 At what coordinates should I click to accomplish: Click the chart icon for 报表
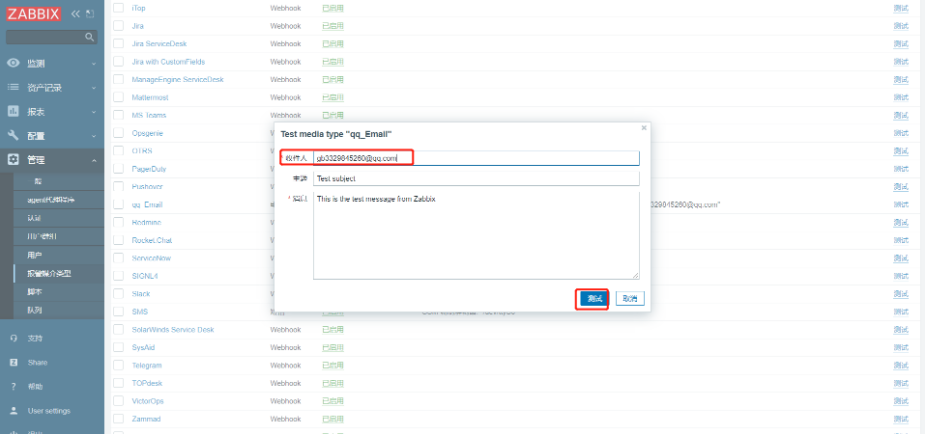13,111
